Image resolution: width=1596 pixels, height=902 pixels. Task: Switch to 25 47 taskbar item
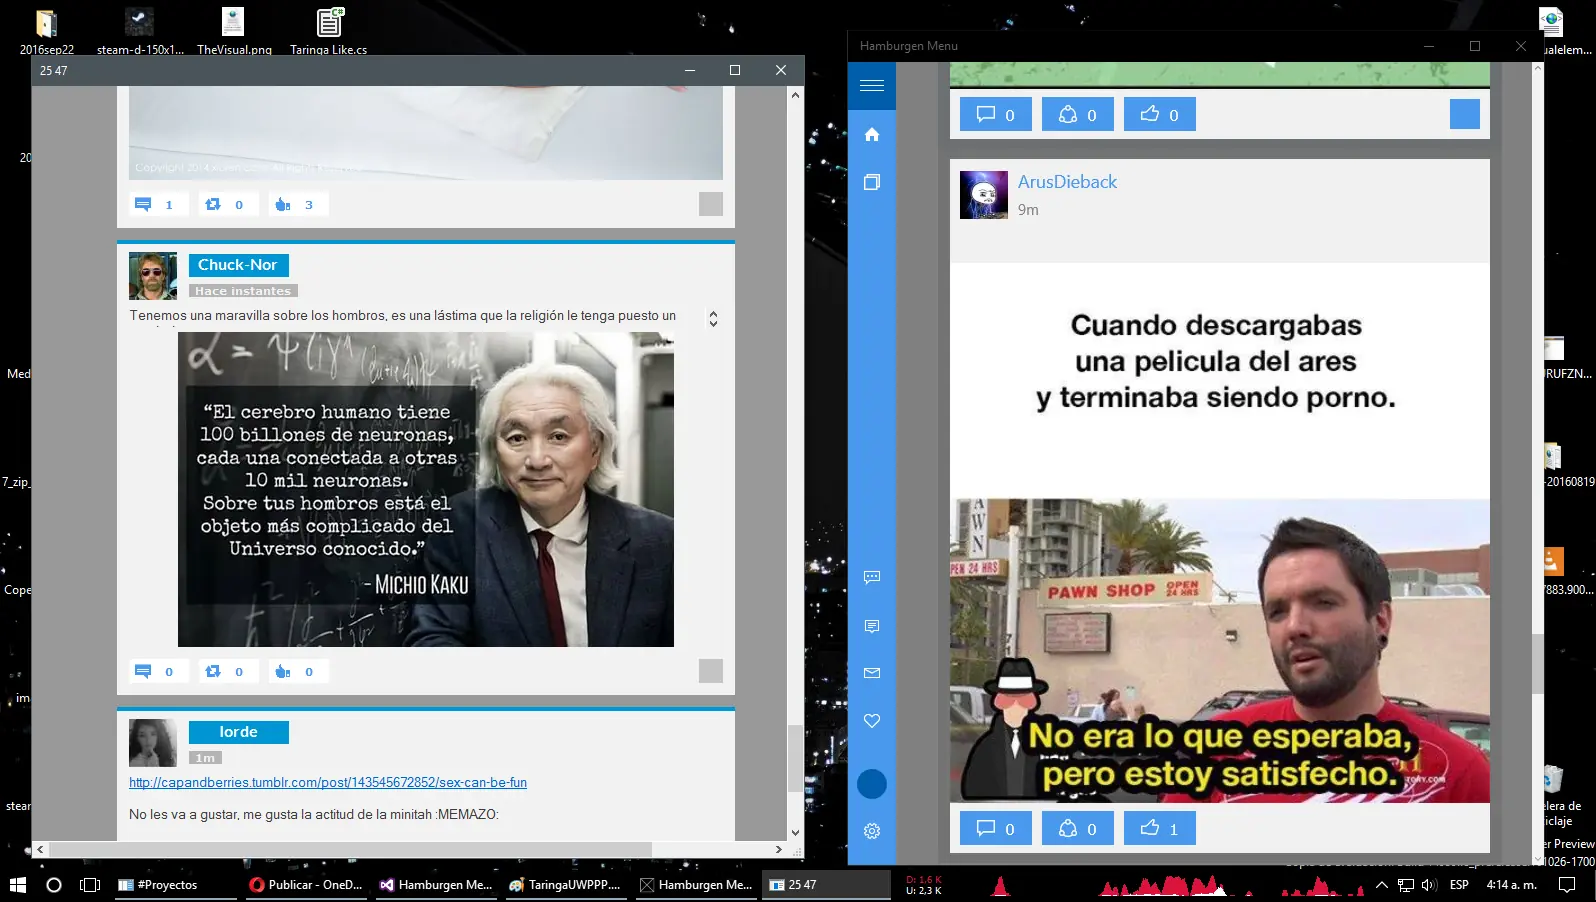[x=826, y=885]
